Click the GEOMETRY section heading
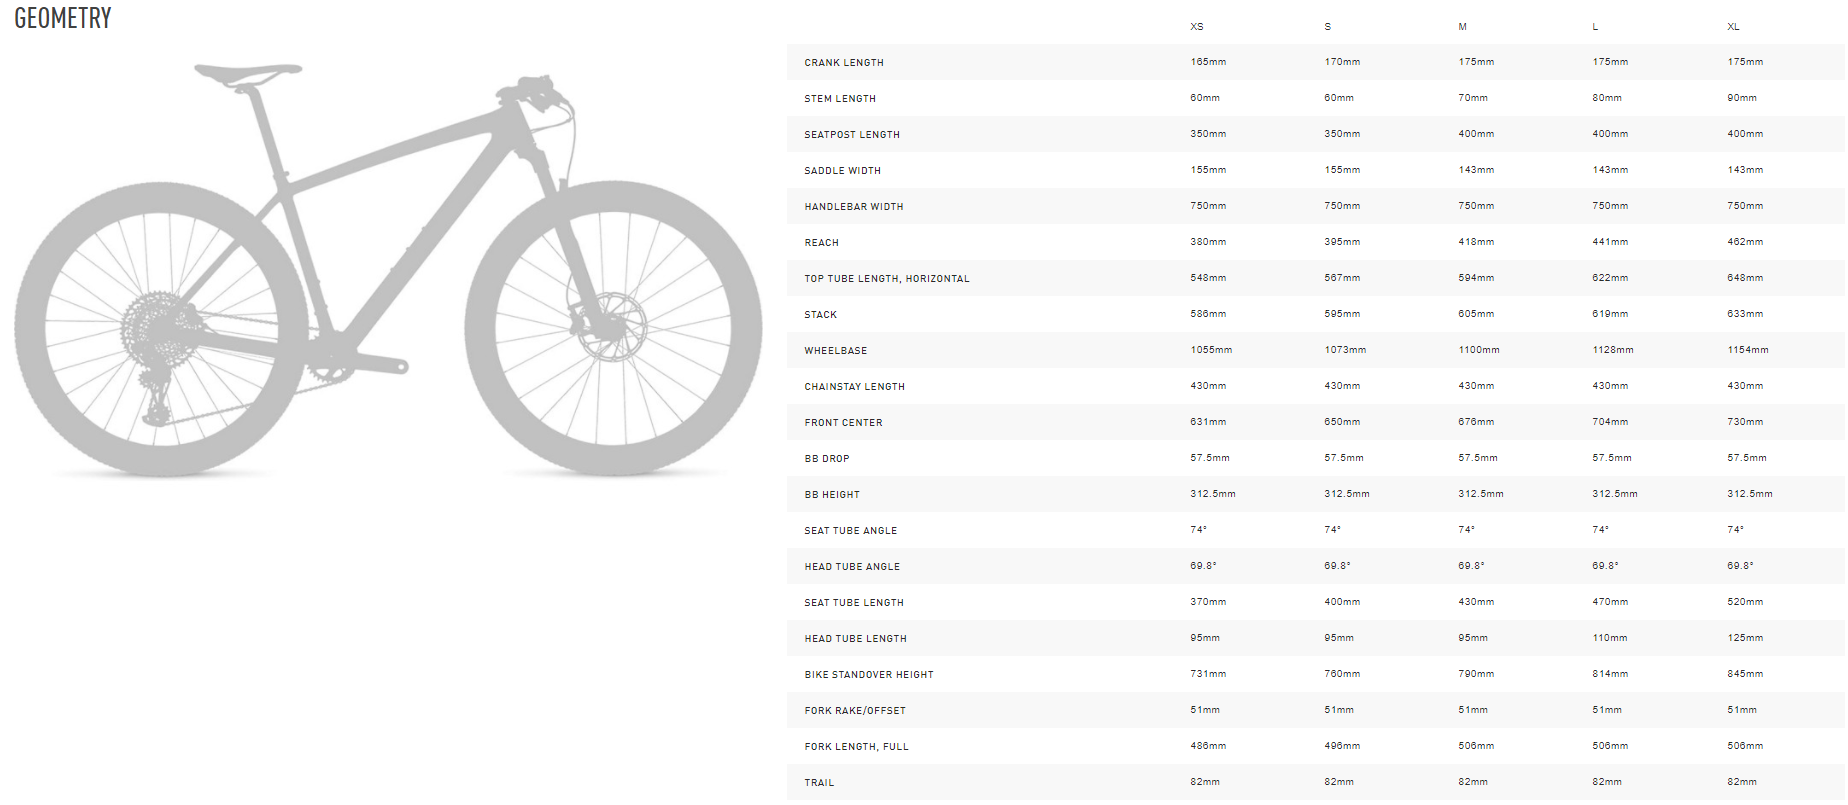 [63, 18]
